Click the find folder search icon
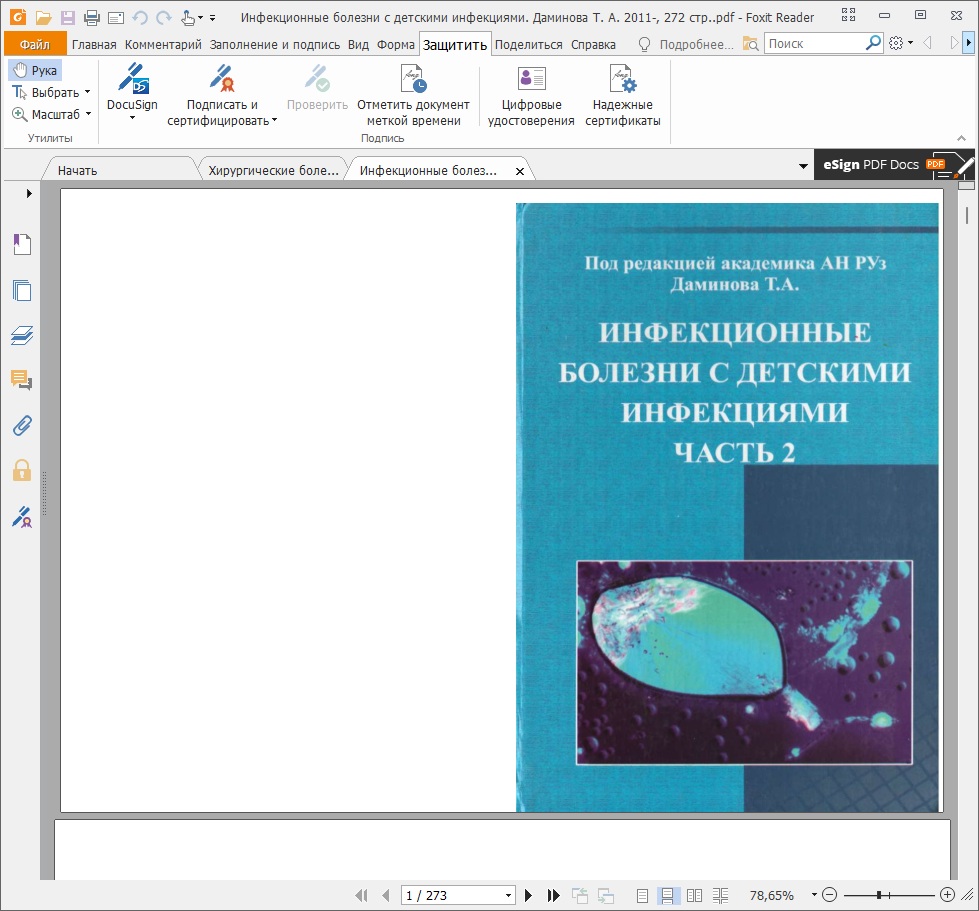This screenshot has height=911, width=979. [x=750, y=44]
